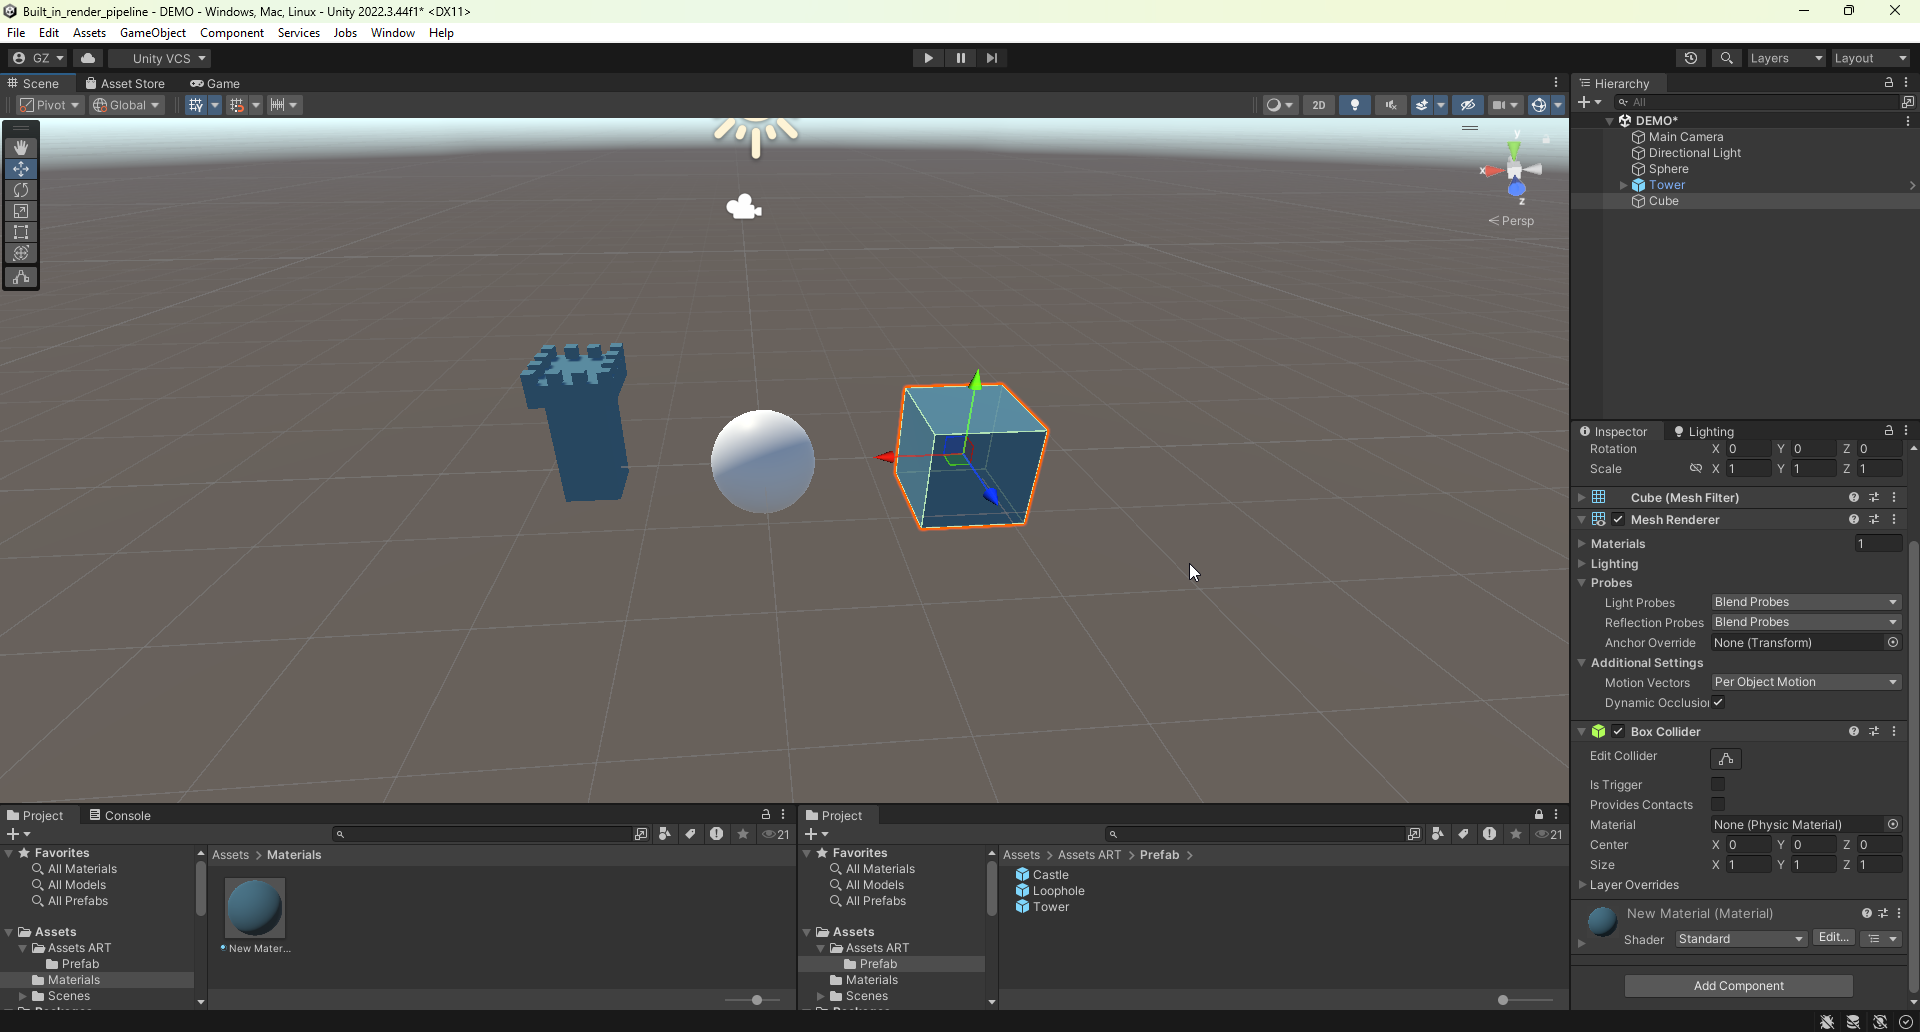Screen dimensions: 1920x1032
Task: Switch to the Console tab
Action: point(120,816)
